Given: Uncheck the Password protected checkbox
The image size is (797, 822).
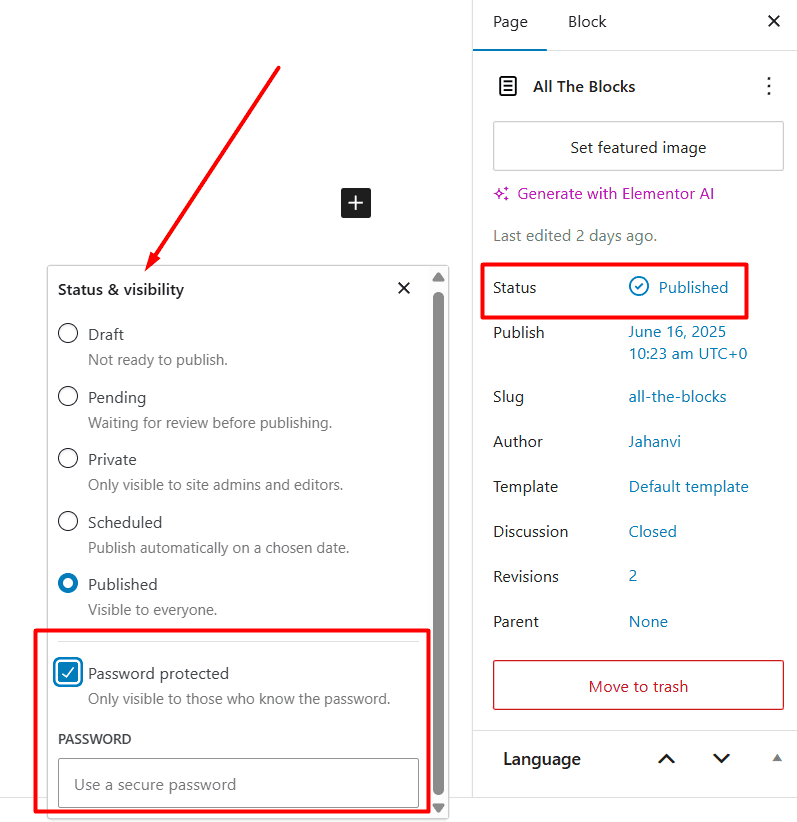Looking at the screenshot, I should click(x=68, y=672).
